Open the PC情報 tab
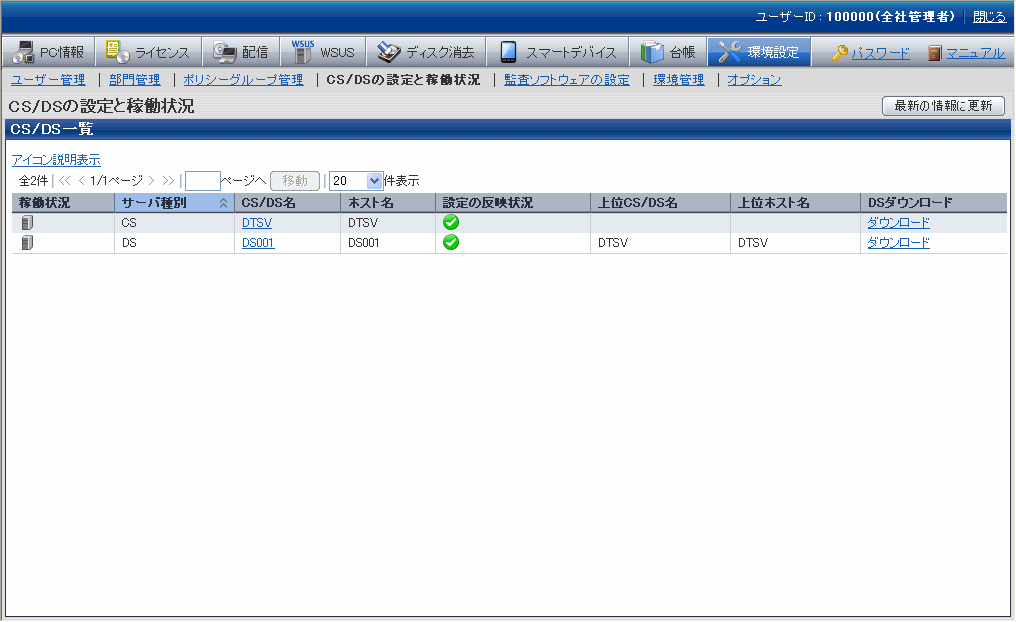Image resolution: width=1016 pixels, height=622 pixels. tap(49, 52)
